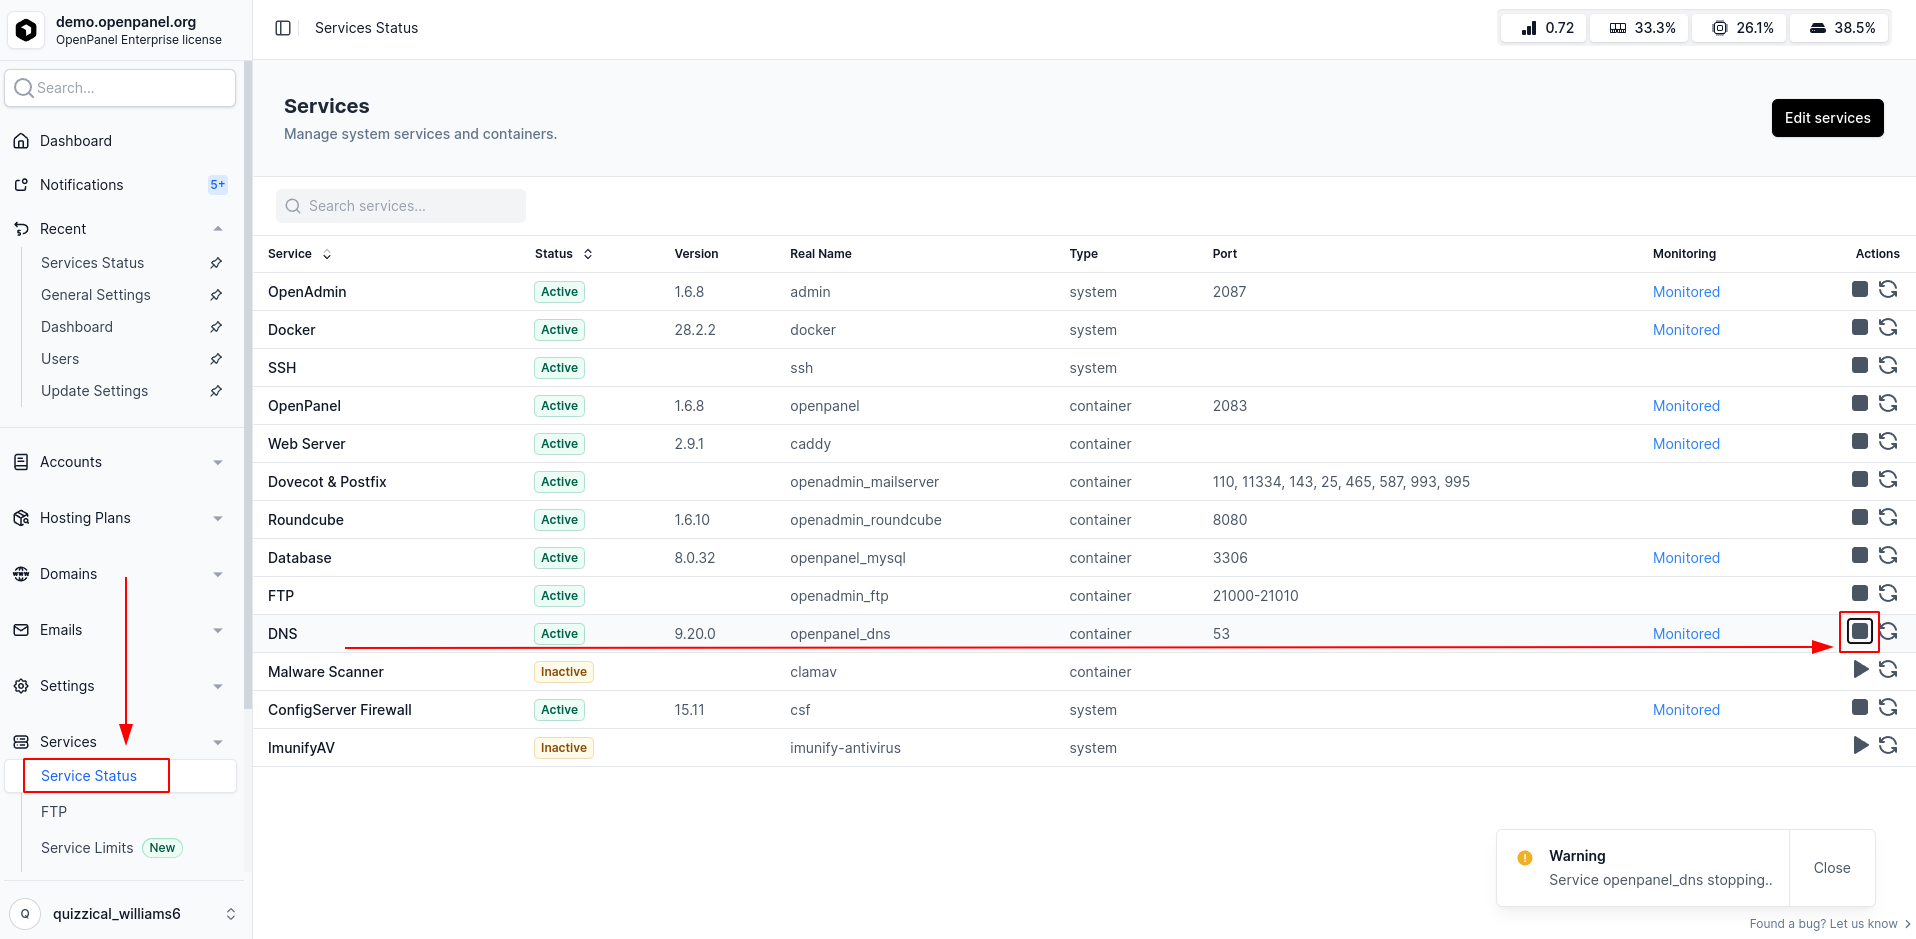Focus the sidebar Search field
This screenshot has width=1916, height=939.
(120, 88)
